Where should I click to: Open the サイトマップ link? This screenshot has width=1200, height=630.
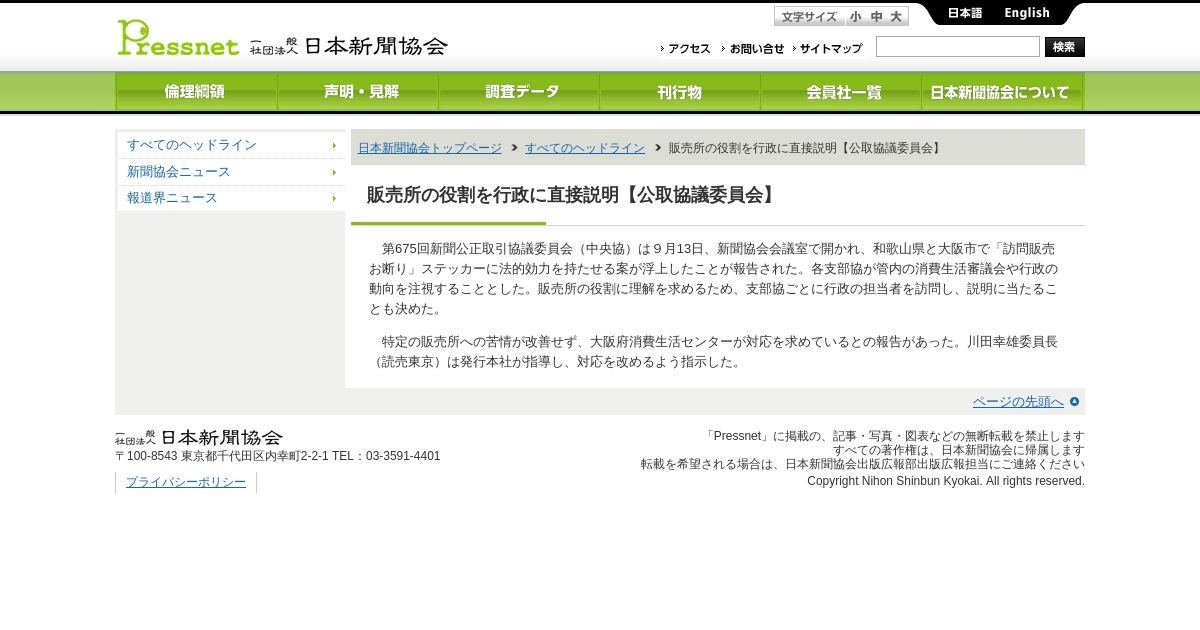point(828,48)
